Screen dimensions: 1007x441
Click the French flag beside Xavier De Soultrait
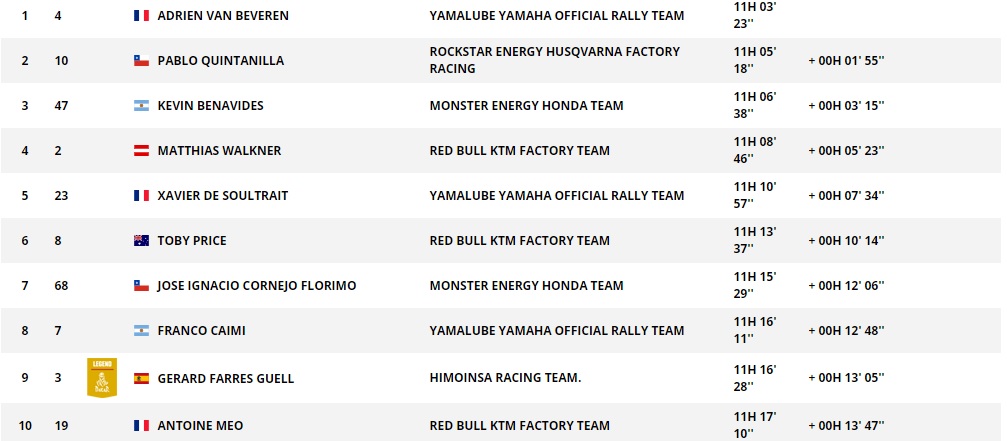coord(141,196)
